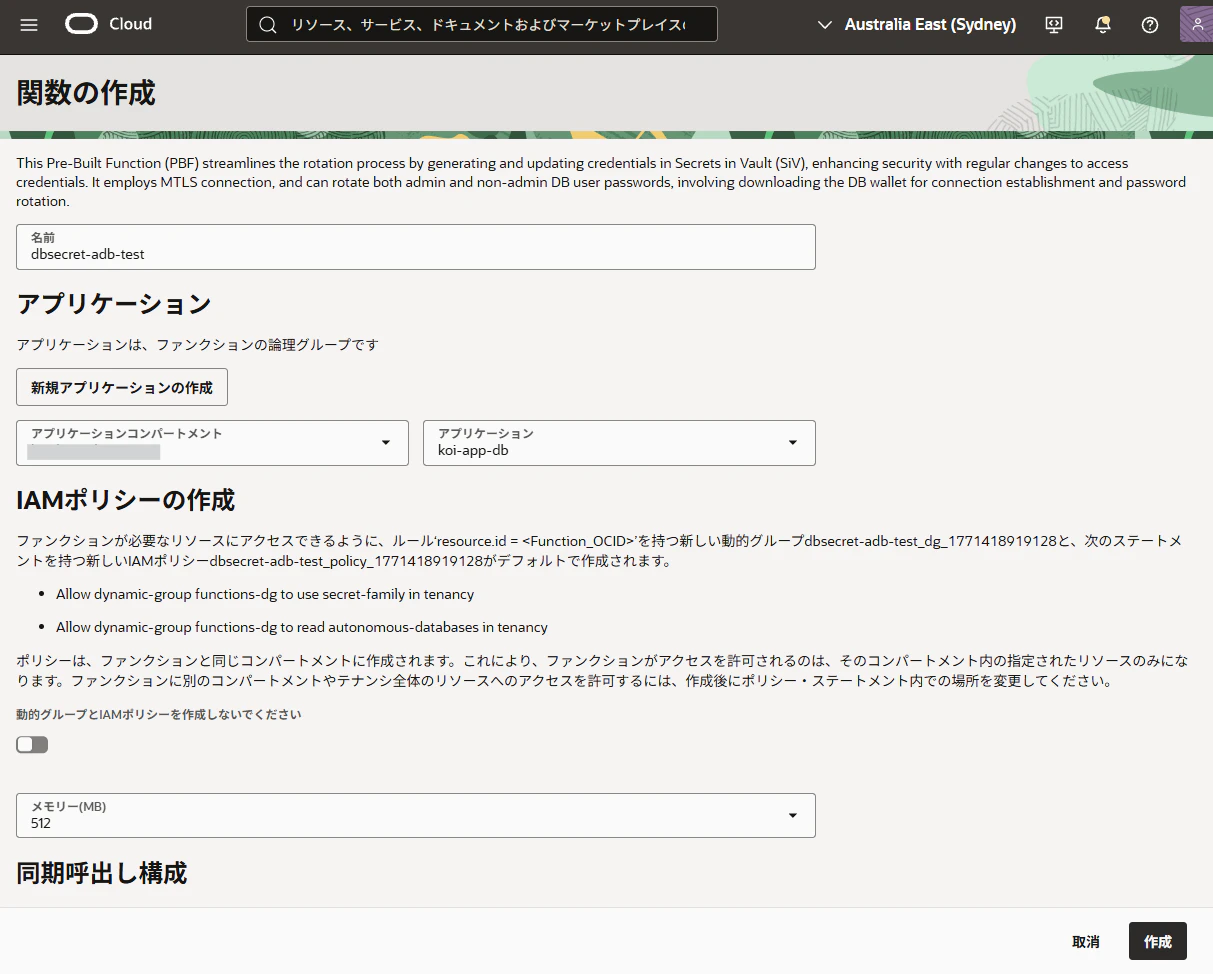Click the 同期呼出し構成 section heading
The height and width of the screenshot is (974, 1213).
tap(102, 873)
